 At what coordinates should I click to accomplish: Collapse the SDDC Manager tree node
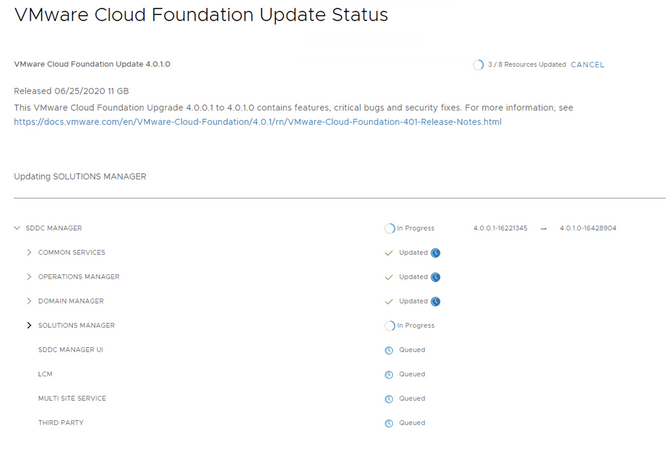17,228
